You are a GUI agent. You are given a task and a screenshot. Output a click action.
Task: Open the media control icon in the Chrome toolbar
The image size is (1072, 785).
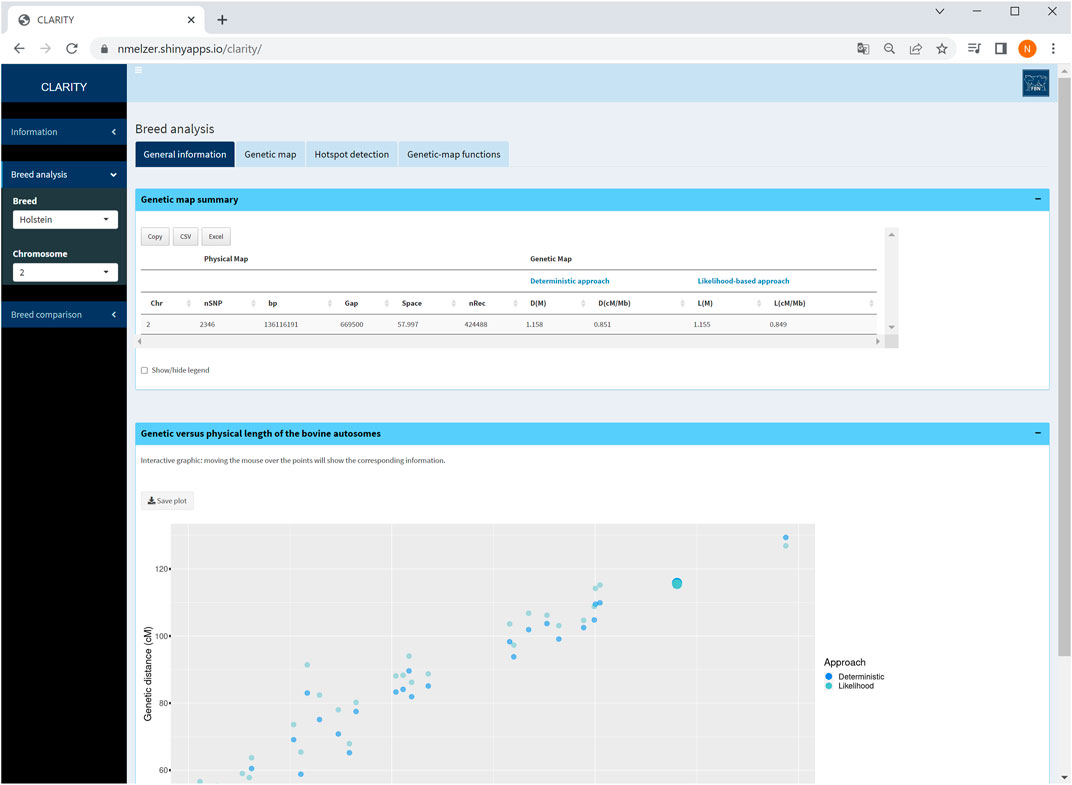[974, 49]
